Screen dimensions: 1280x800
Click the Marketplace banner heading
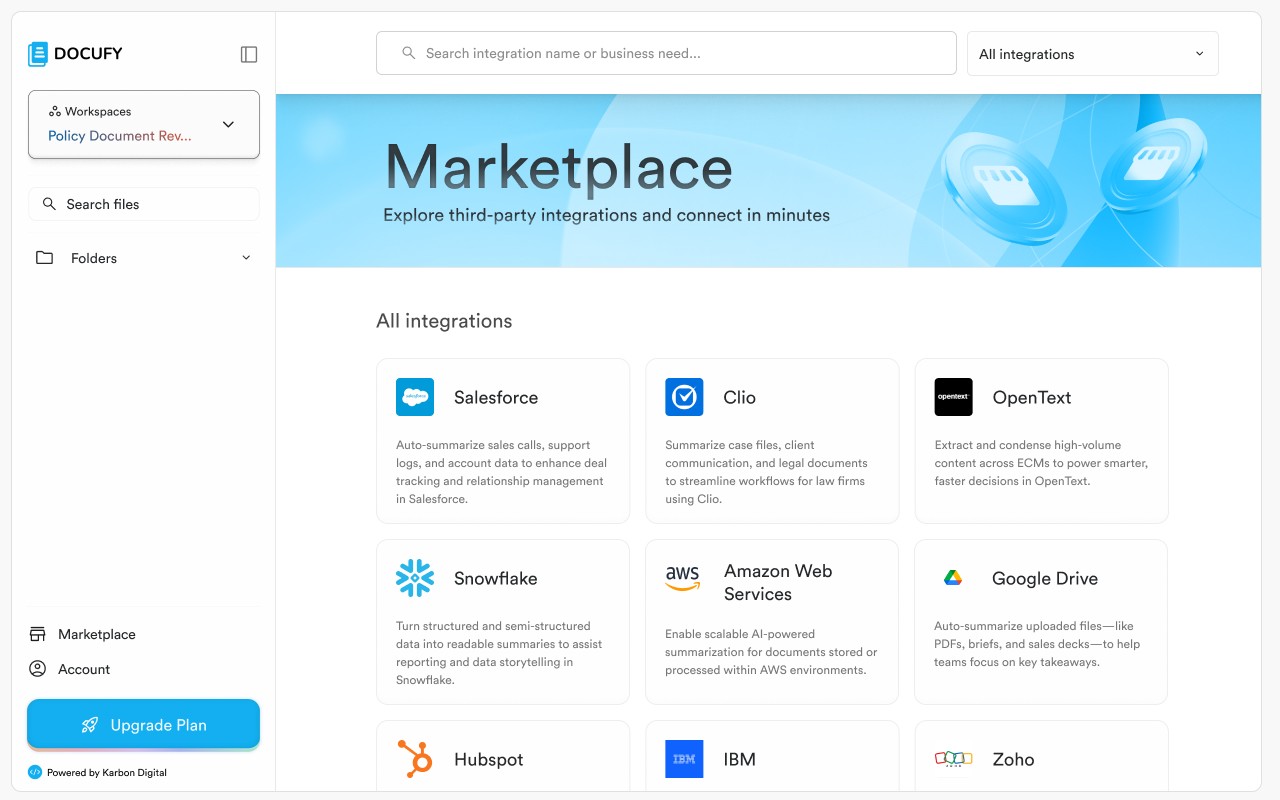click(559, 166)
